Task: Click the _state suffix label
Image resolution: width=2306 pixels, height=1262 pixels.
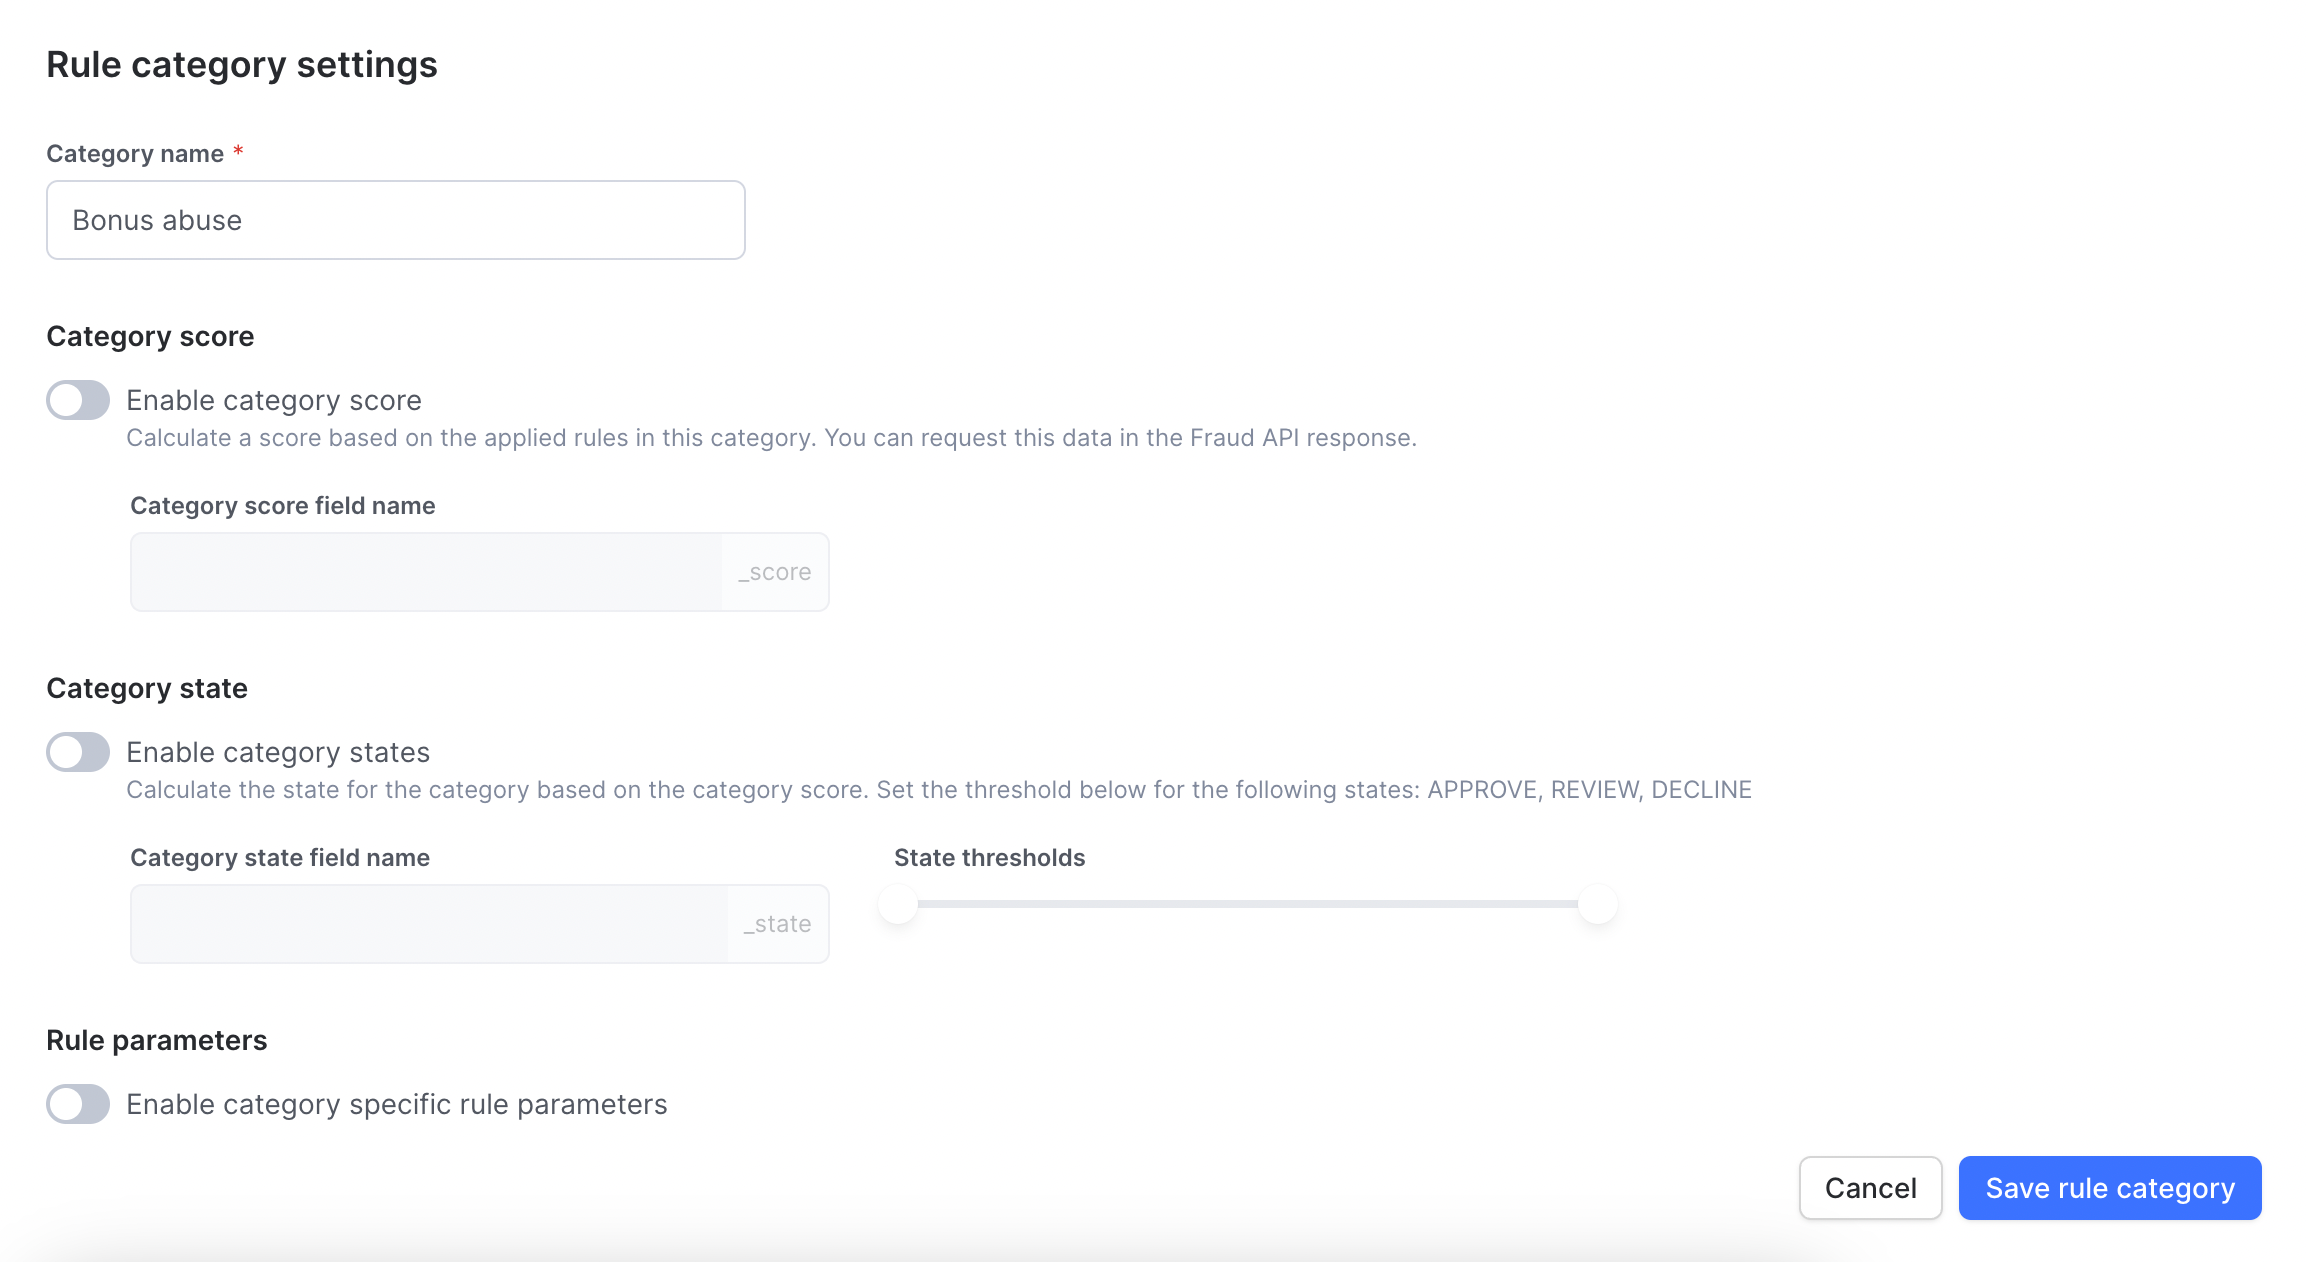Action: pos(777,924)
